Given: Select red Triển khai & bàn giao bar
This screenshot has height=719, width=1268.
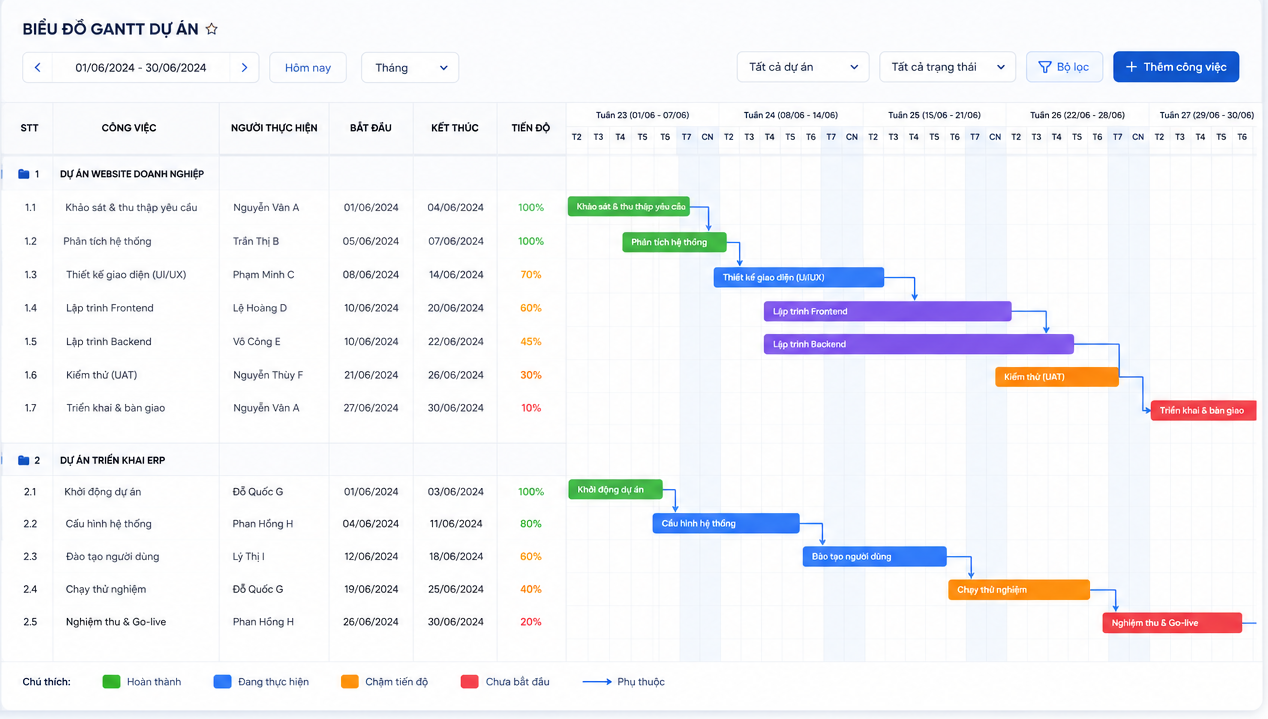Looking at the screenshot, I should click(1203, 410).
